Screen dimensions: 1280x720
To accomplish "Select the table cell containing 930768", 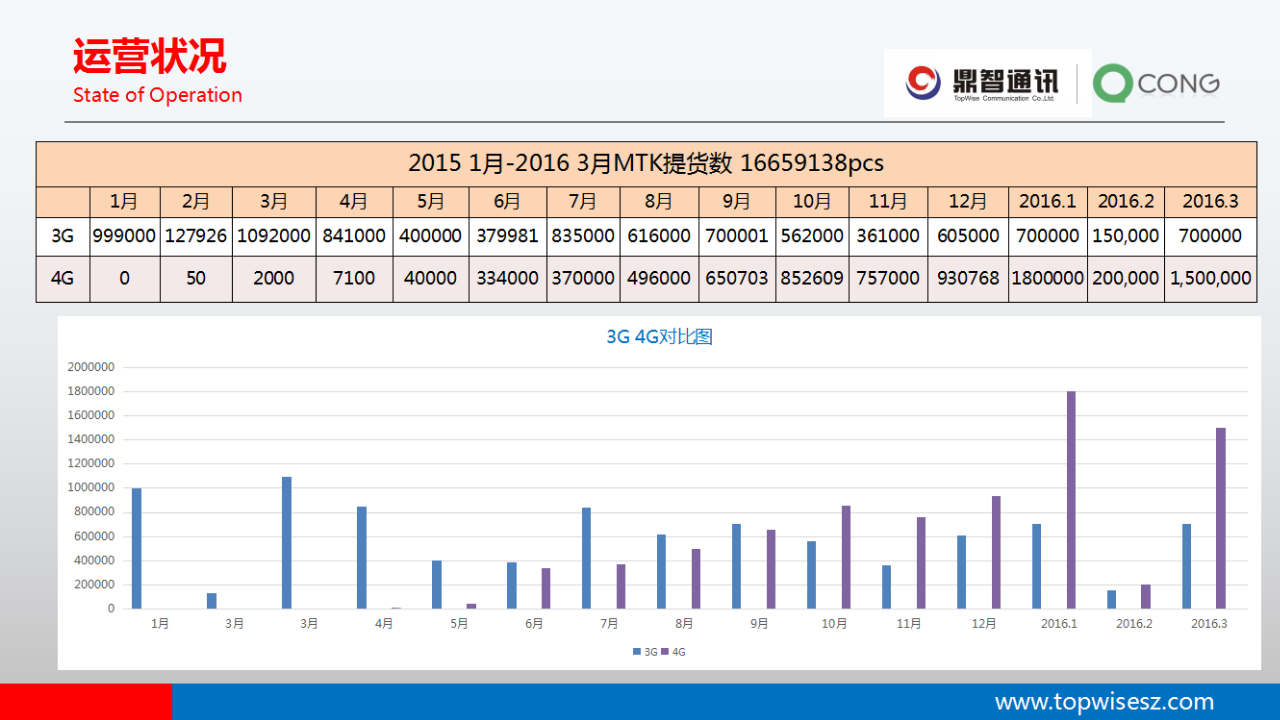I will (x=967, y=279).
